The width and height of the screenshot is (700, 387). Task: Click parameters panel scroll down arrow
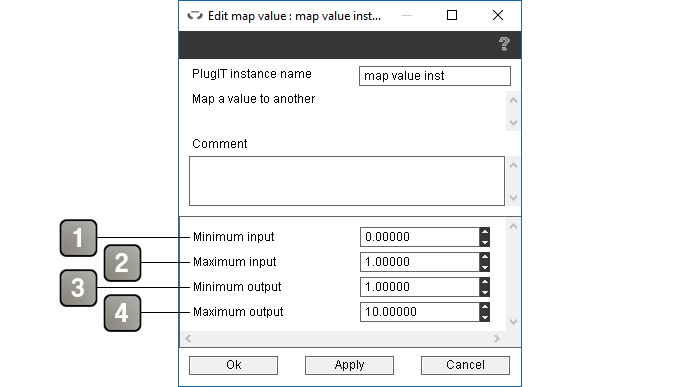[x=513, y=322]
